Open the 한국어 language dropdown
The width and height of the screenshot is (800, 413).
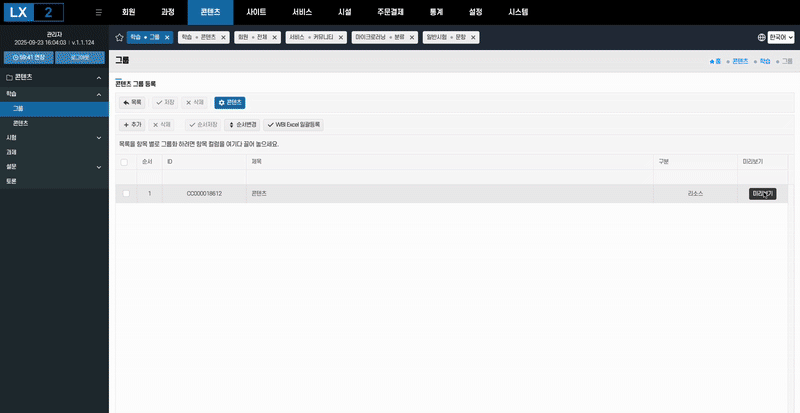coord(777,37)
